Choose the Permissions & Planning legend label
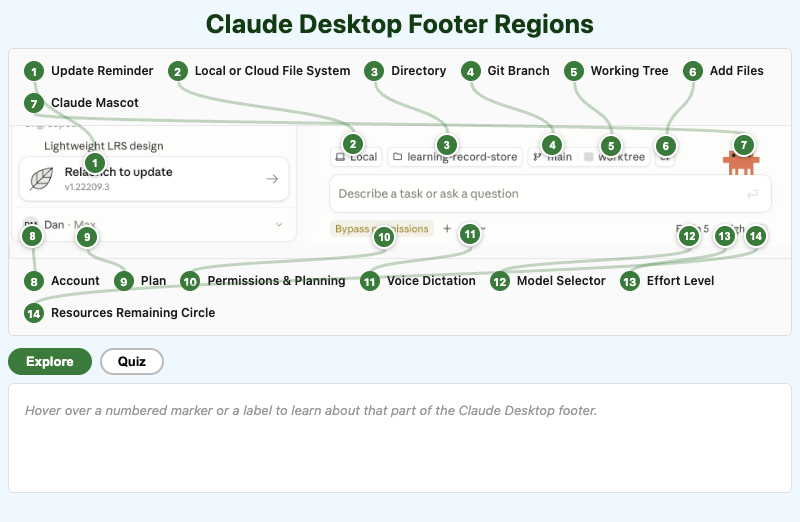Viewport: 800px width, 522px height. coord(276,281)
